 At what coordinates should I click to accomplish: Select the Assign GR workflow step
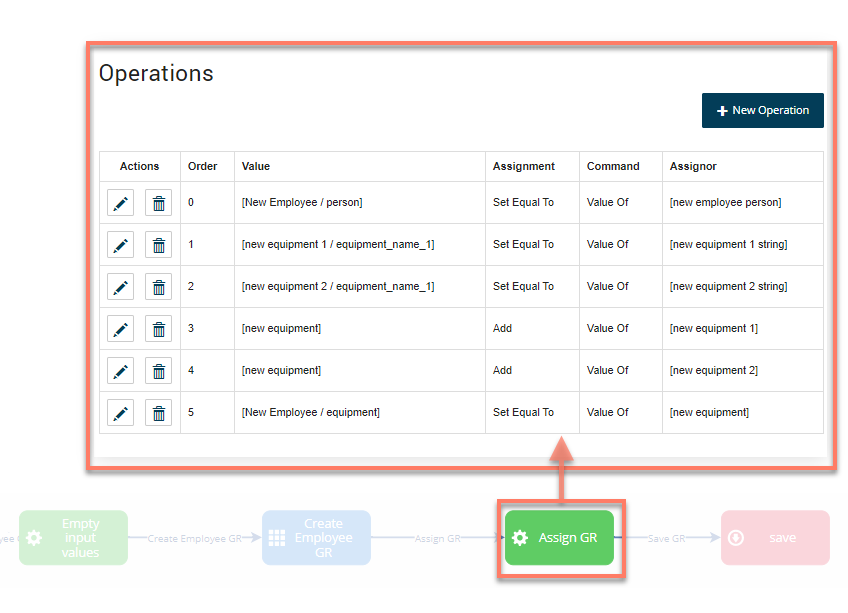pyautogui.click(x=560, y=537)
